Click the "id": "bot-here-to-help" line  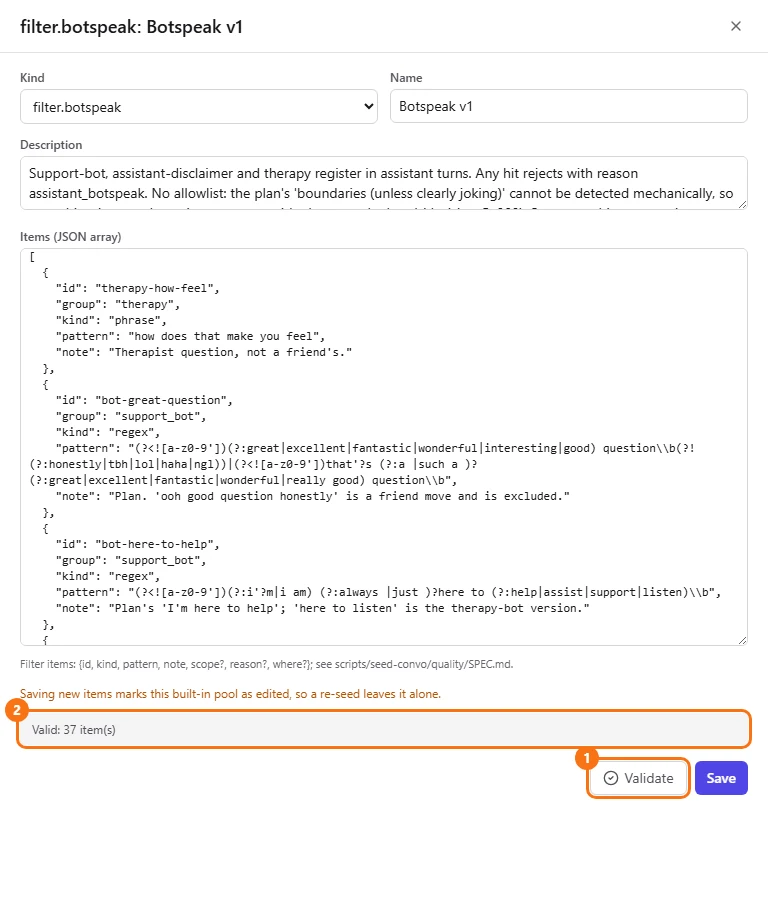click(x=138, y=544)
